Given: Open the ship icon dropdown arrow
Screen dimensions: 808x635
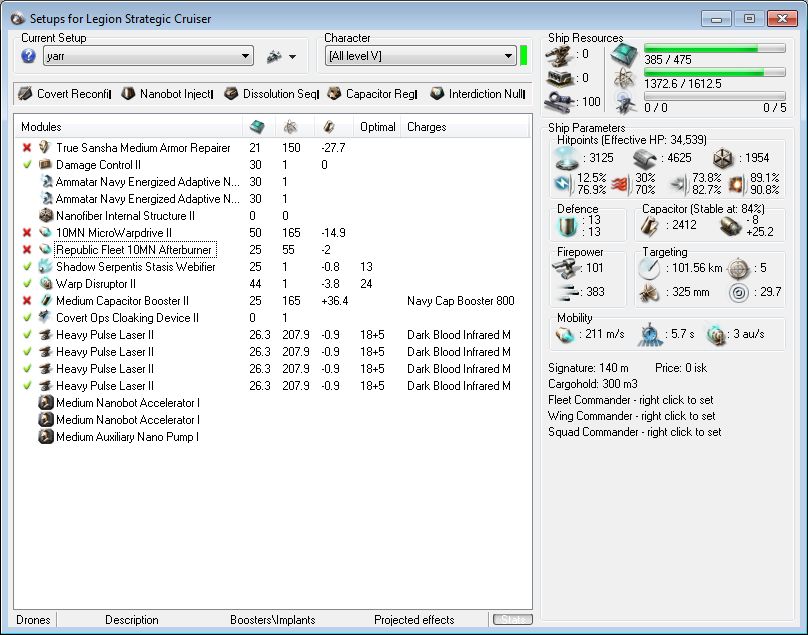Looking at the screenshot, I should click(x=292, y=58).
